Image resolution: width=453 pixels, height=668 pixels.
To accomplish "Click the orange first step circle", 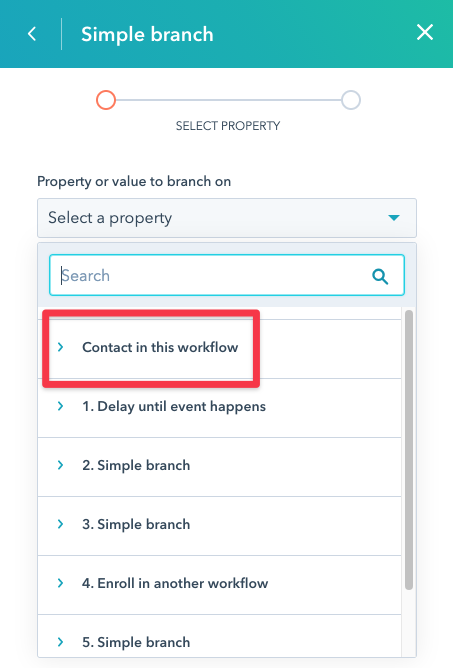I will (x=106, y=100).
